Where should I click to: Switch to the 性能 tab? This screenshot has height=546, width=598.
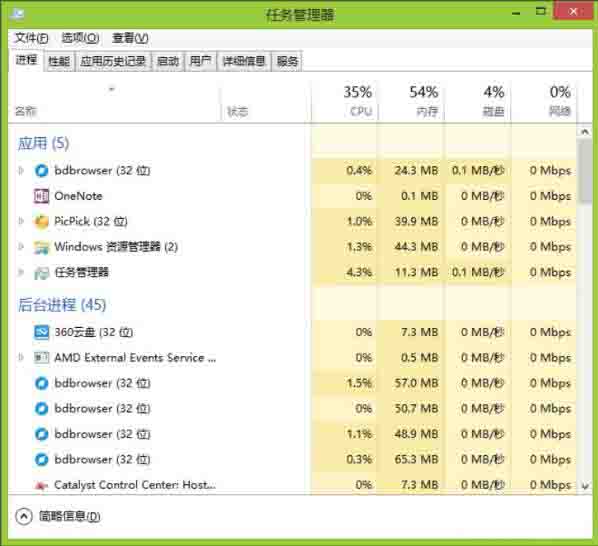point(59,61)
